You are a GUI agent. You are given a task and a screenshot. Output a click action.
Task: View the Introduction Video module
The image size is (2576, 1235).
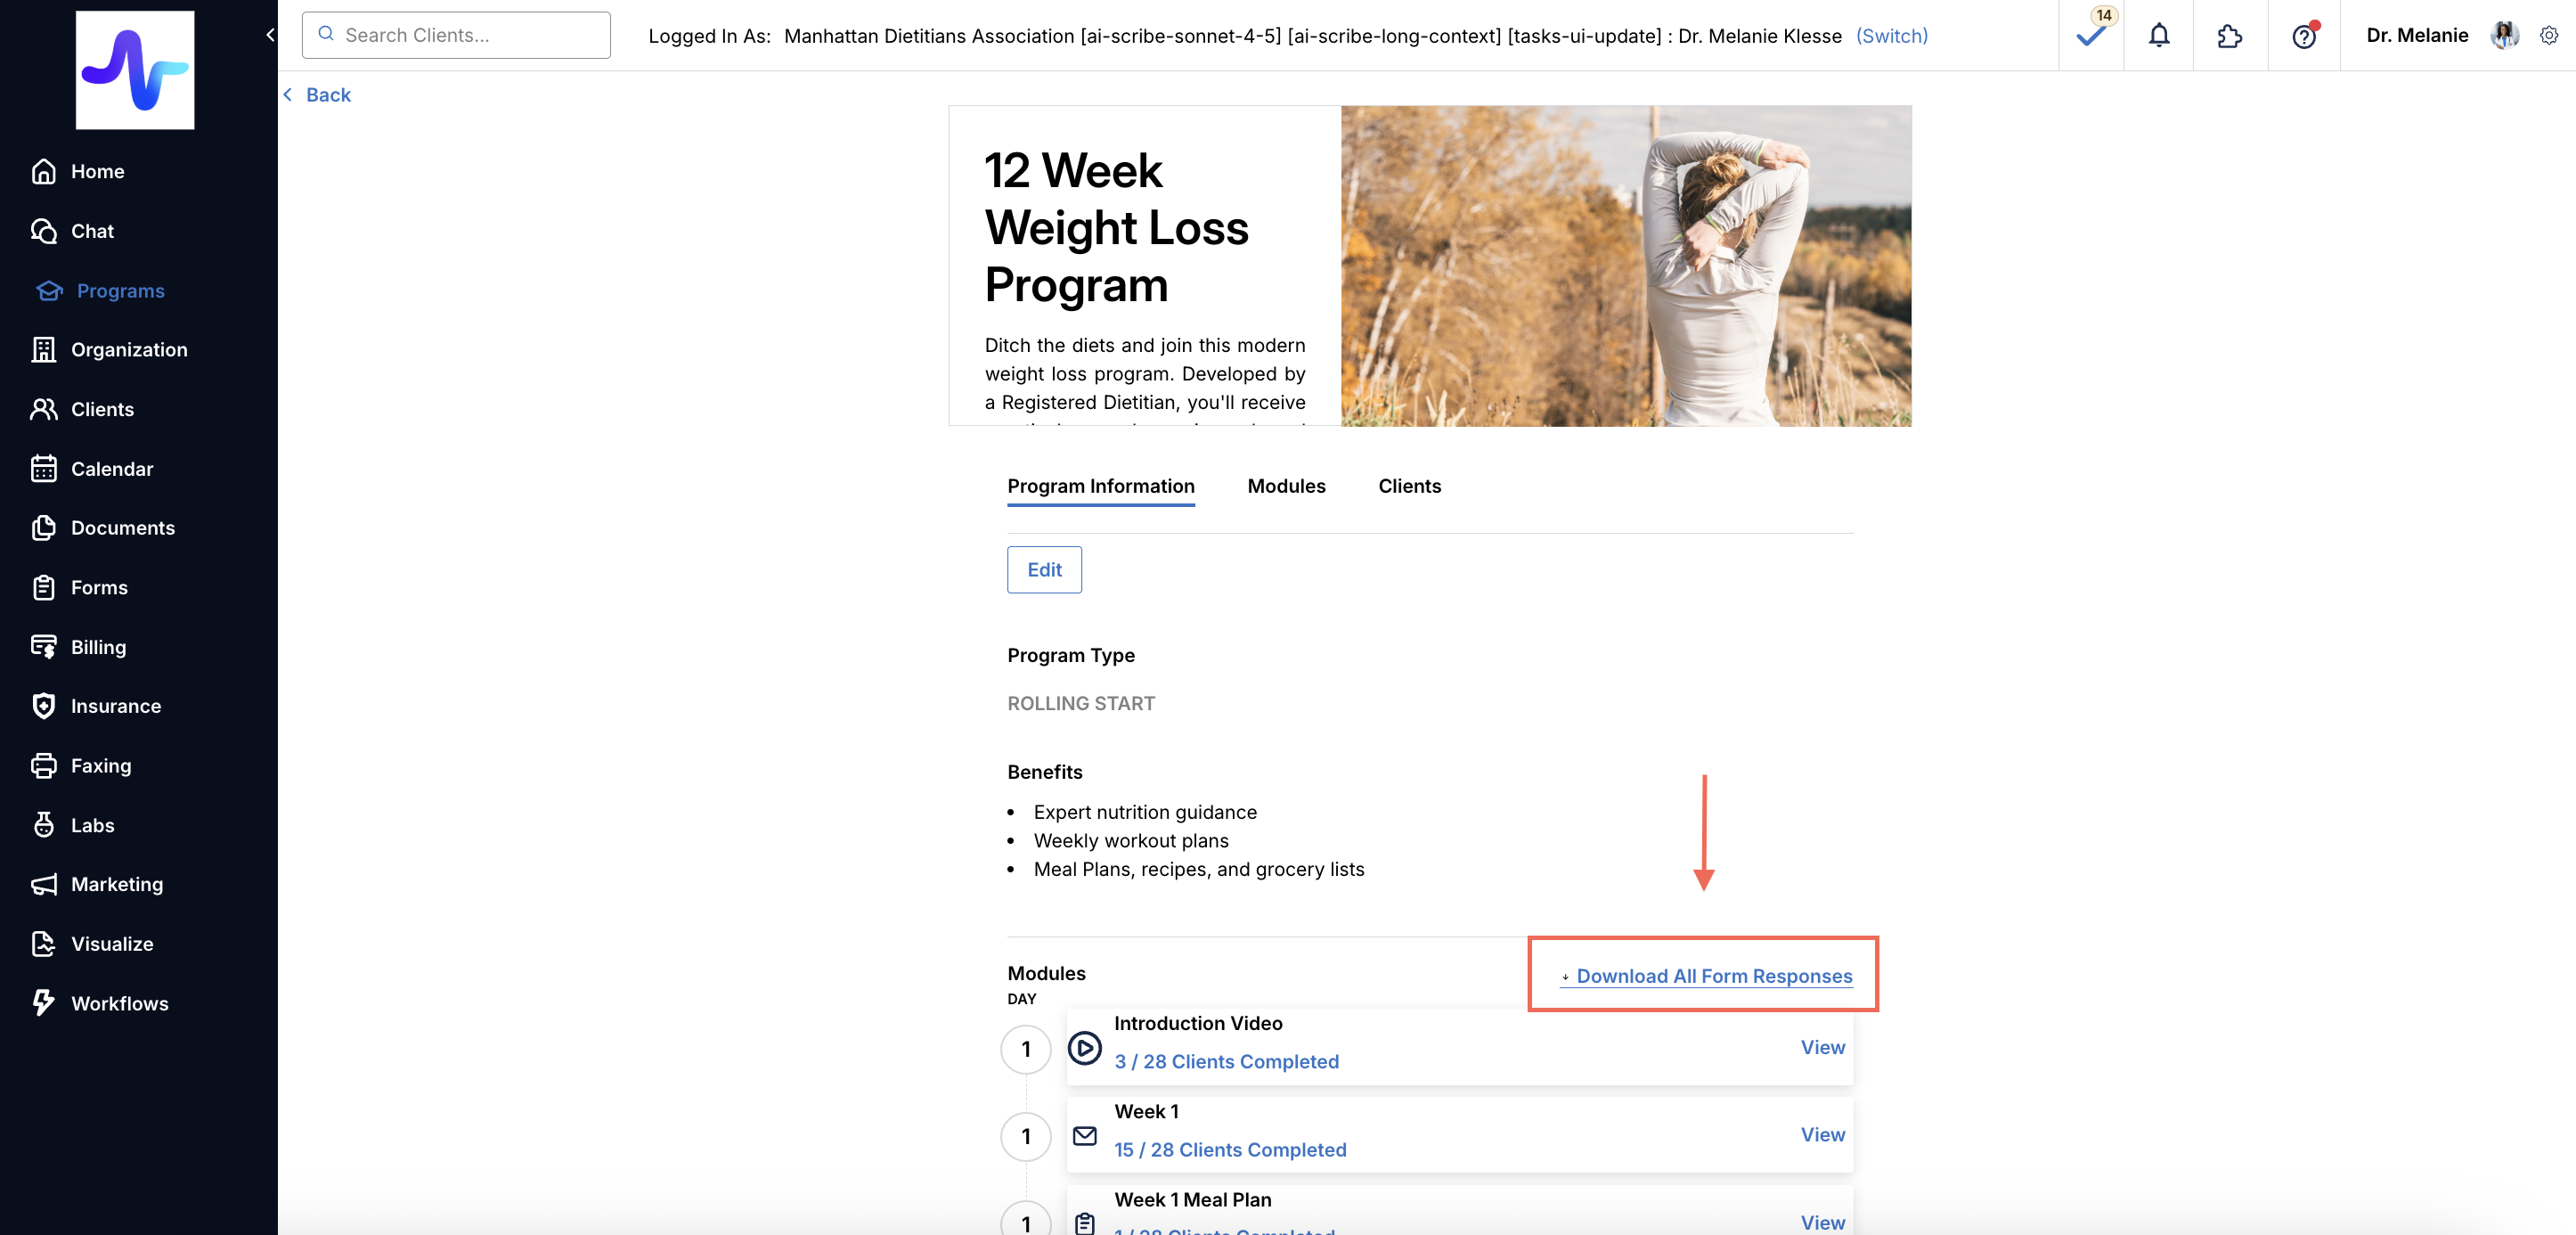click(x=1822, y=1047)
